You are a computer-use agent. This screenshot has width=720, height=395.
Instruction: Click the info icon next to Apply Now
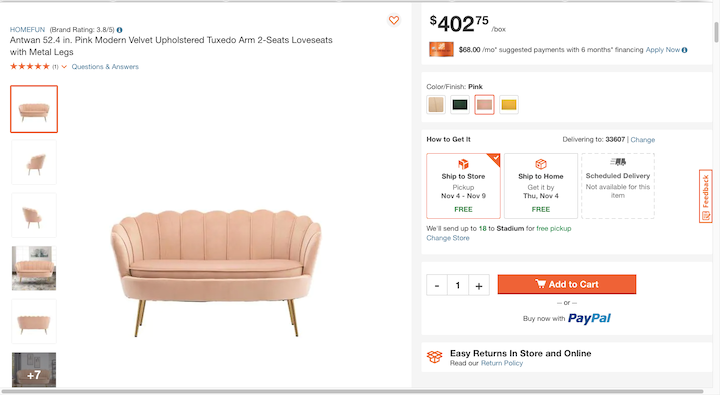point(685,50)
